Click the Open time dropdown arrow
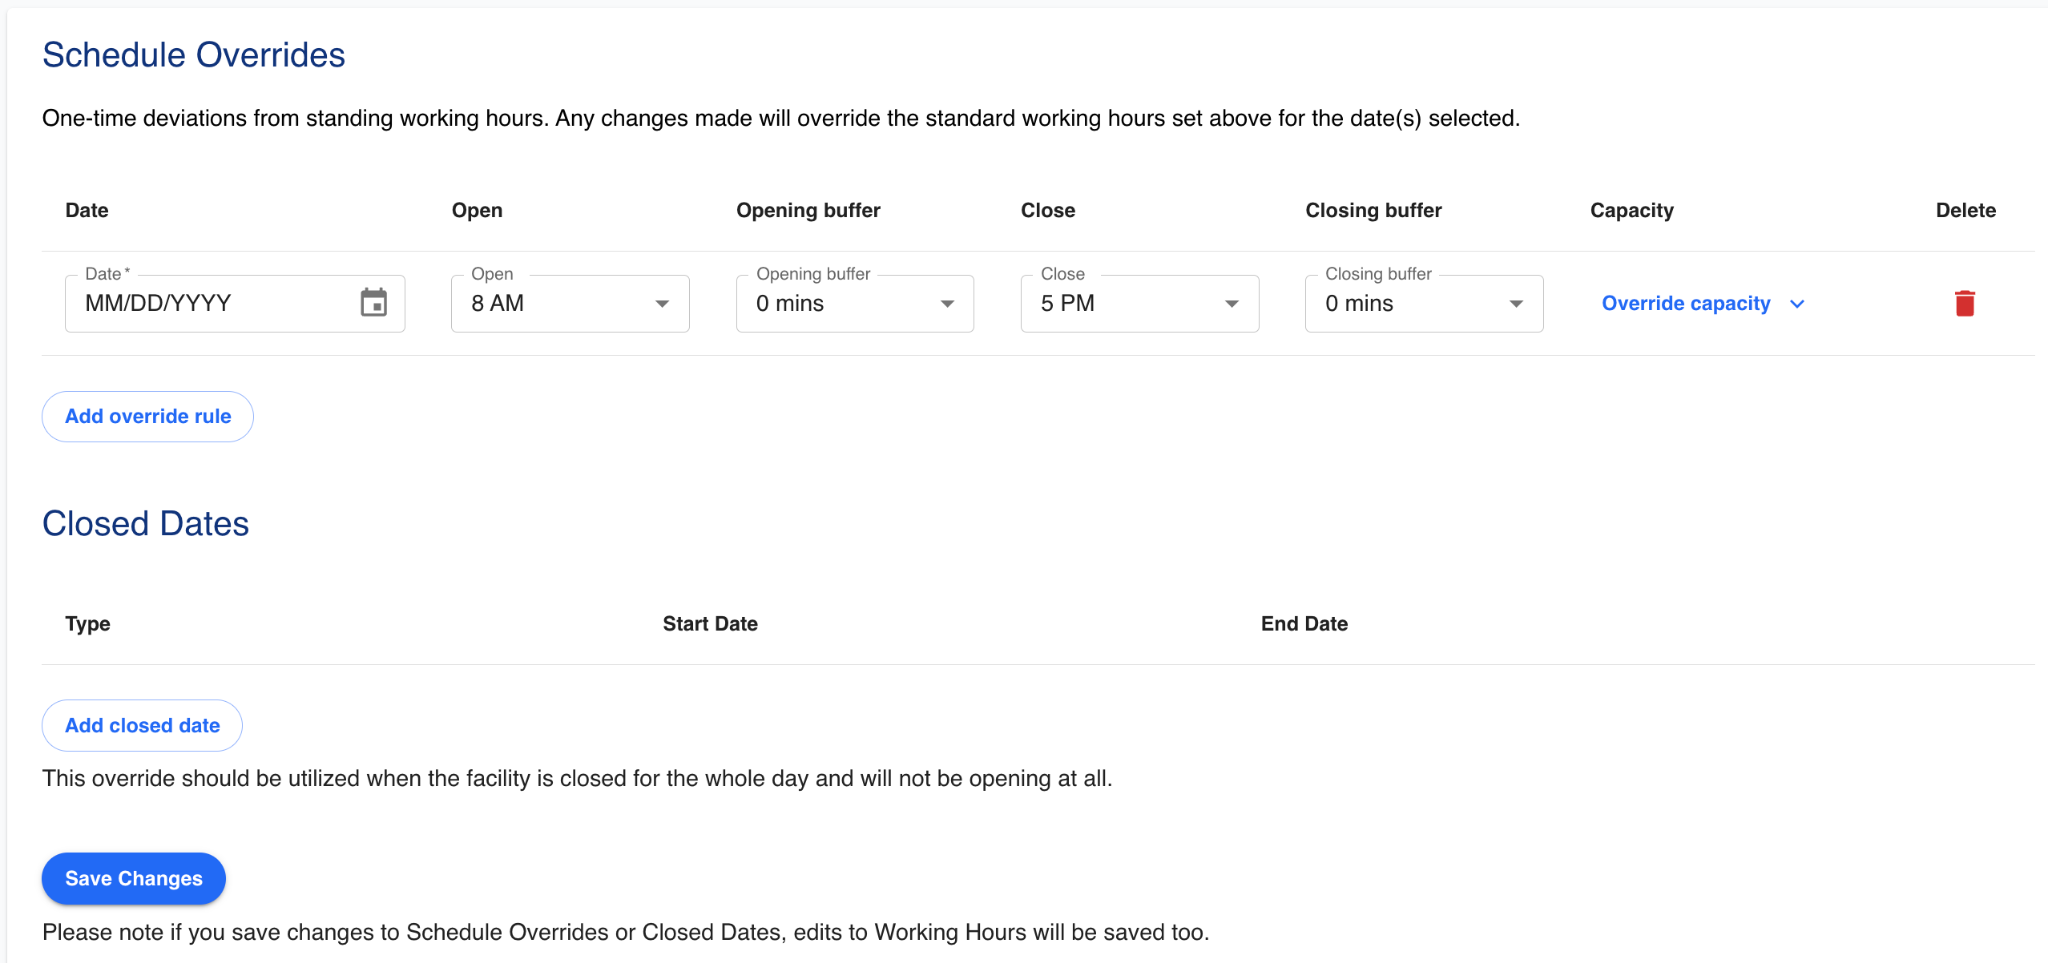The height and width of the screenshot is (963, 2048). pyautogui.click(x=662, y=304)
